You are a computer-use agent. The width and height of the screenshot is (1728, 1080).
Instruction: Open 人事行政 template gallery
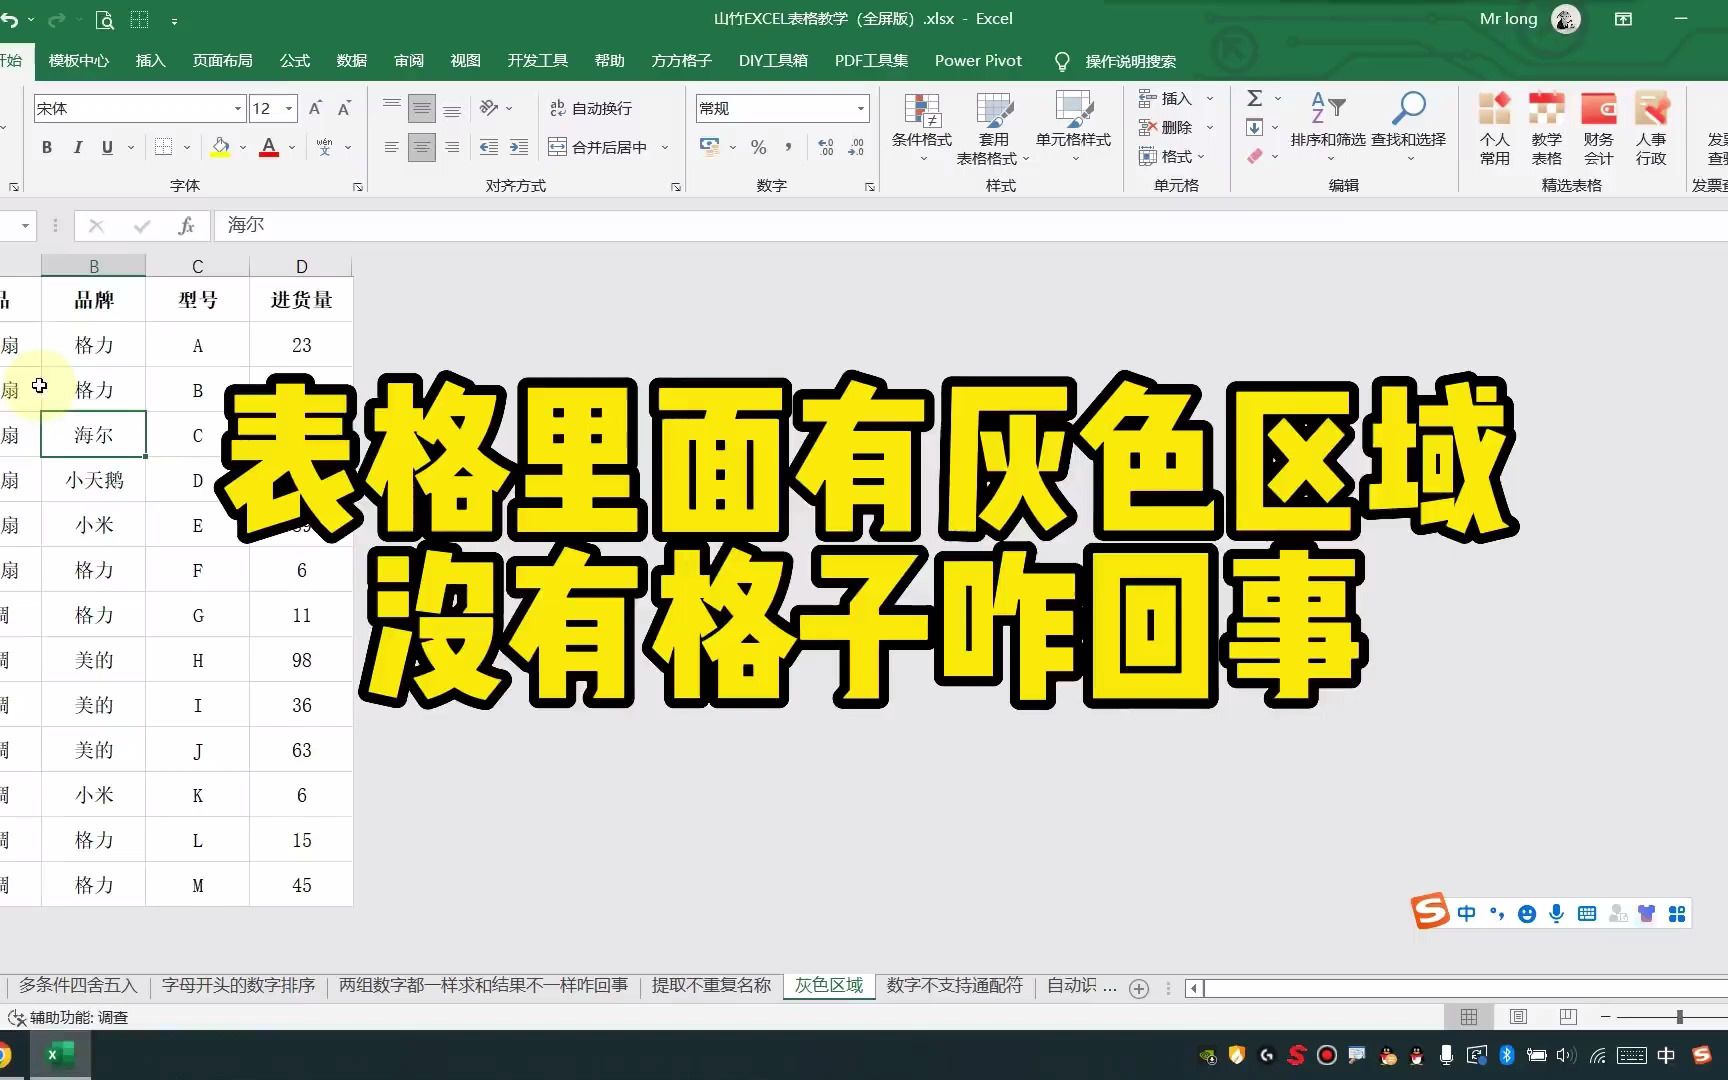1651,129
